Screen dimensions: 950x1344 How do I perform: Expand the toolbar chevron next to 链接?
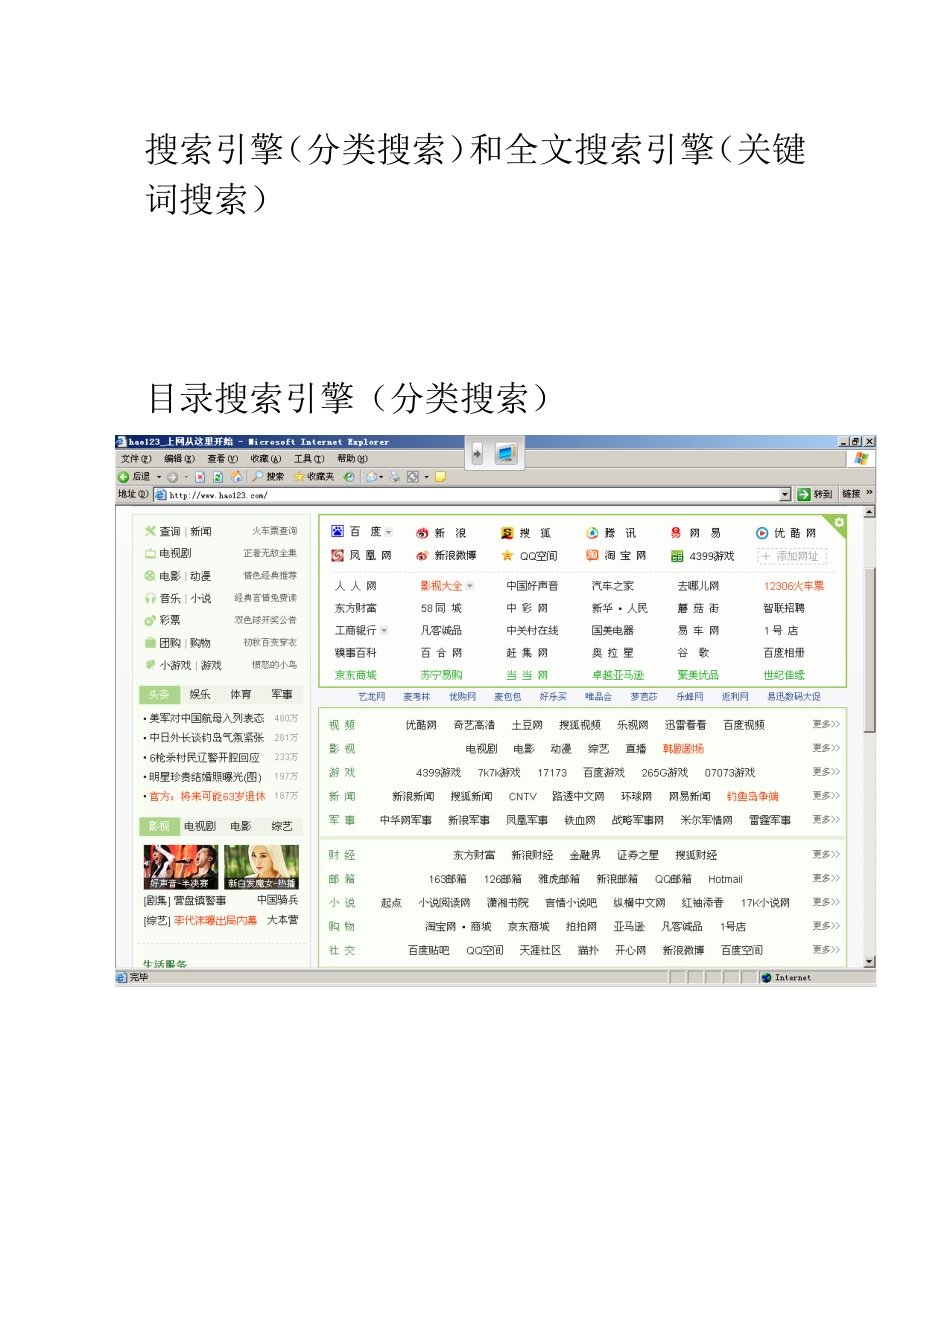(x=869, y=493)
